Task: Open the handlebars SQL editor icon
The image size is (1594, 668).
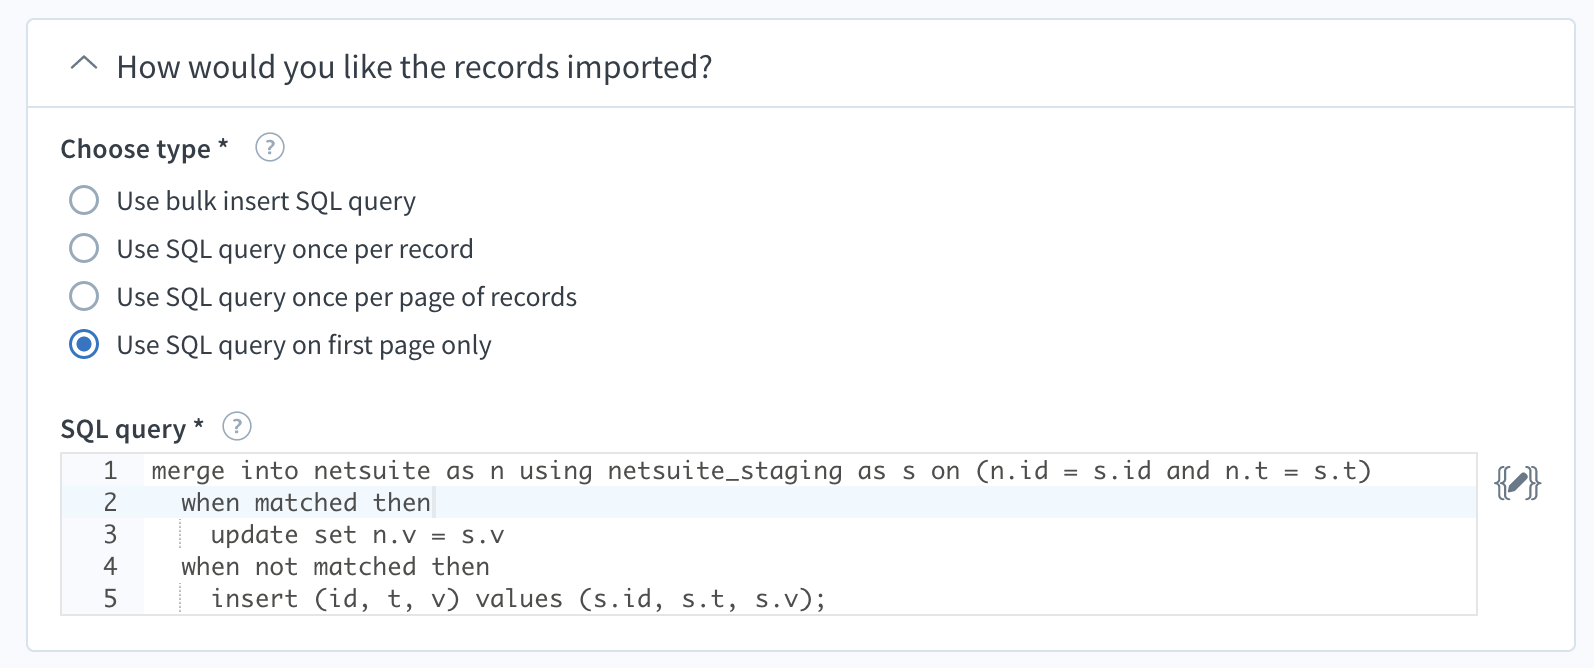Action: (1517, 483)
